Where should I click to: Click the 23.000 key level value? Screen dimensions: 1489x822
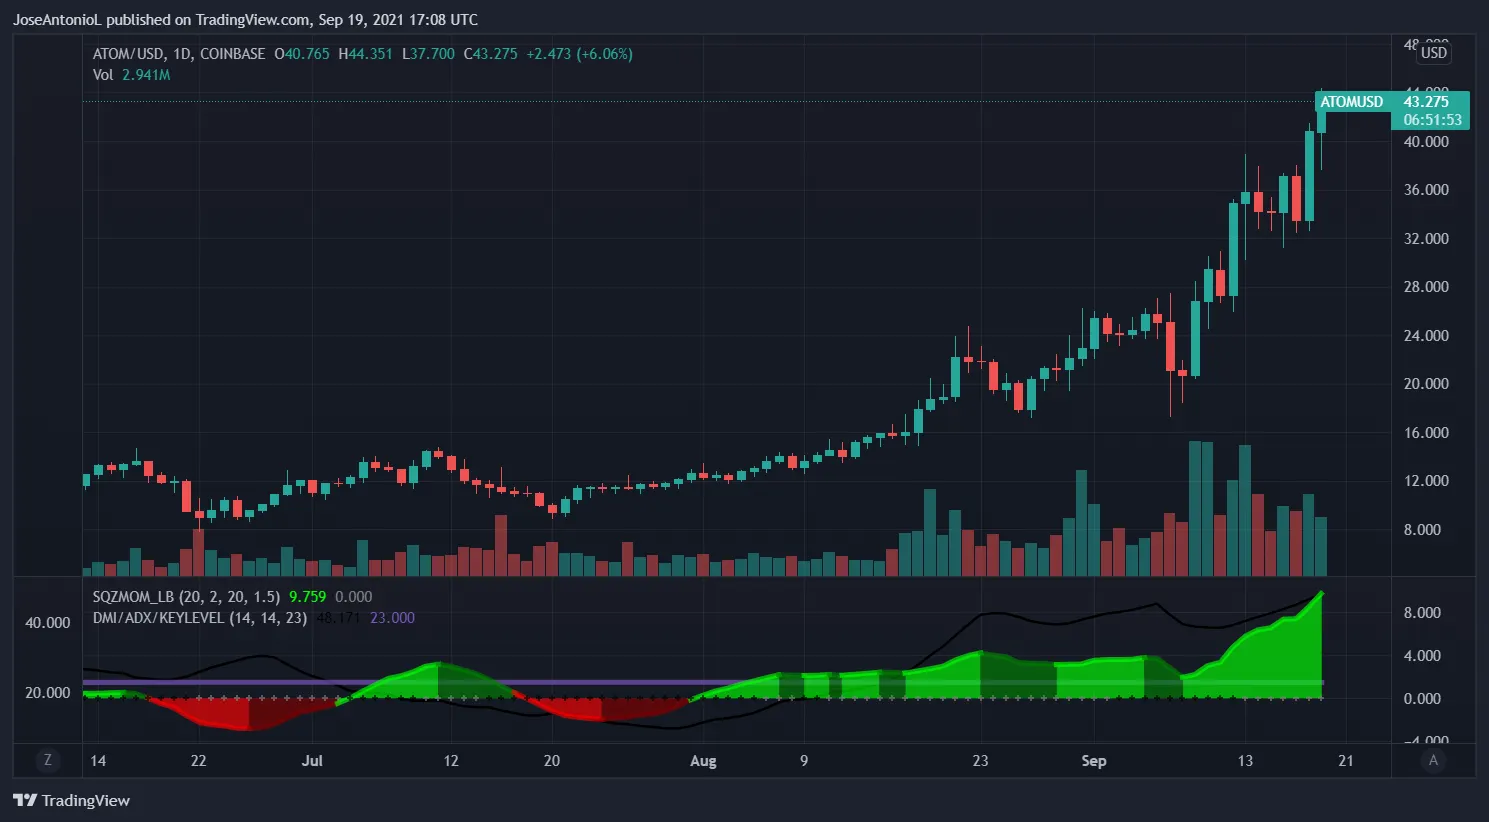[392, 618]
